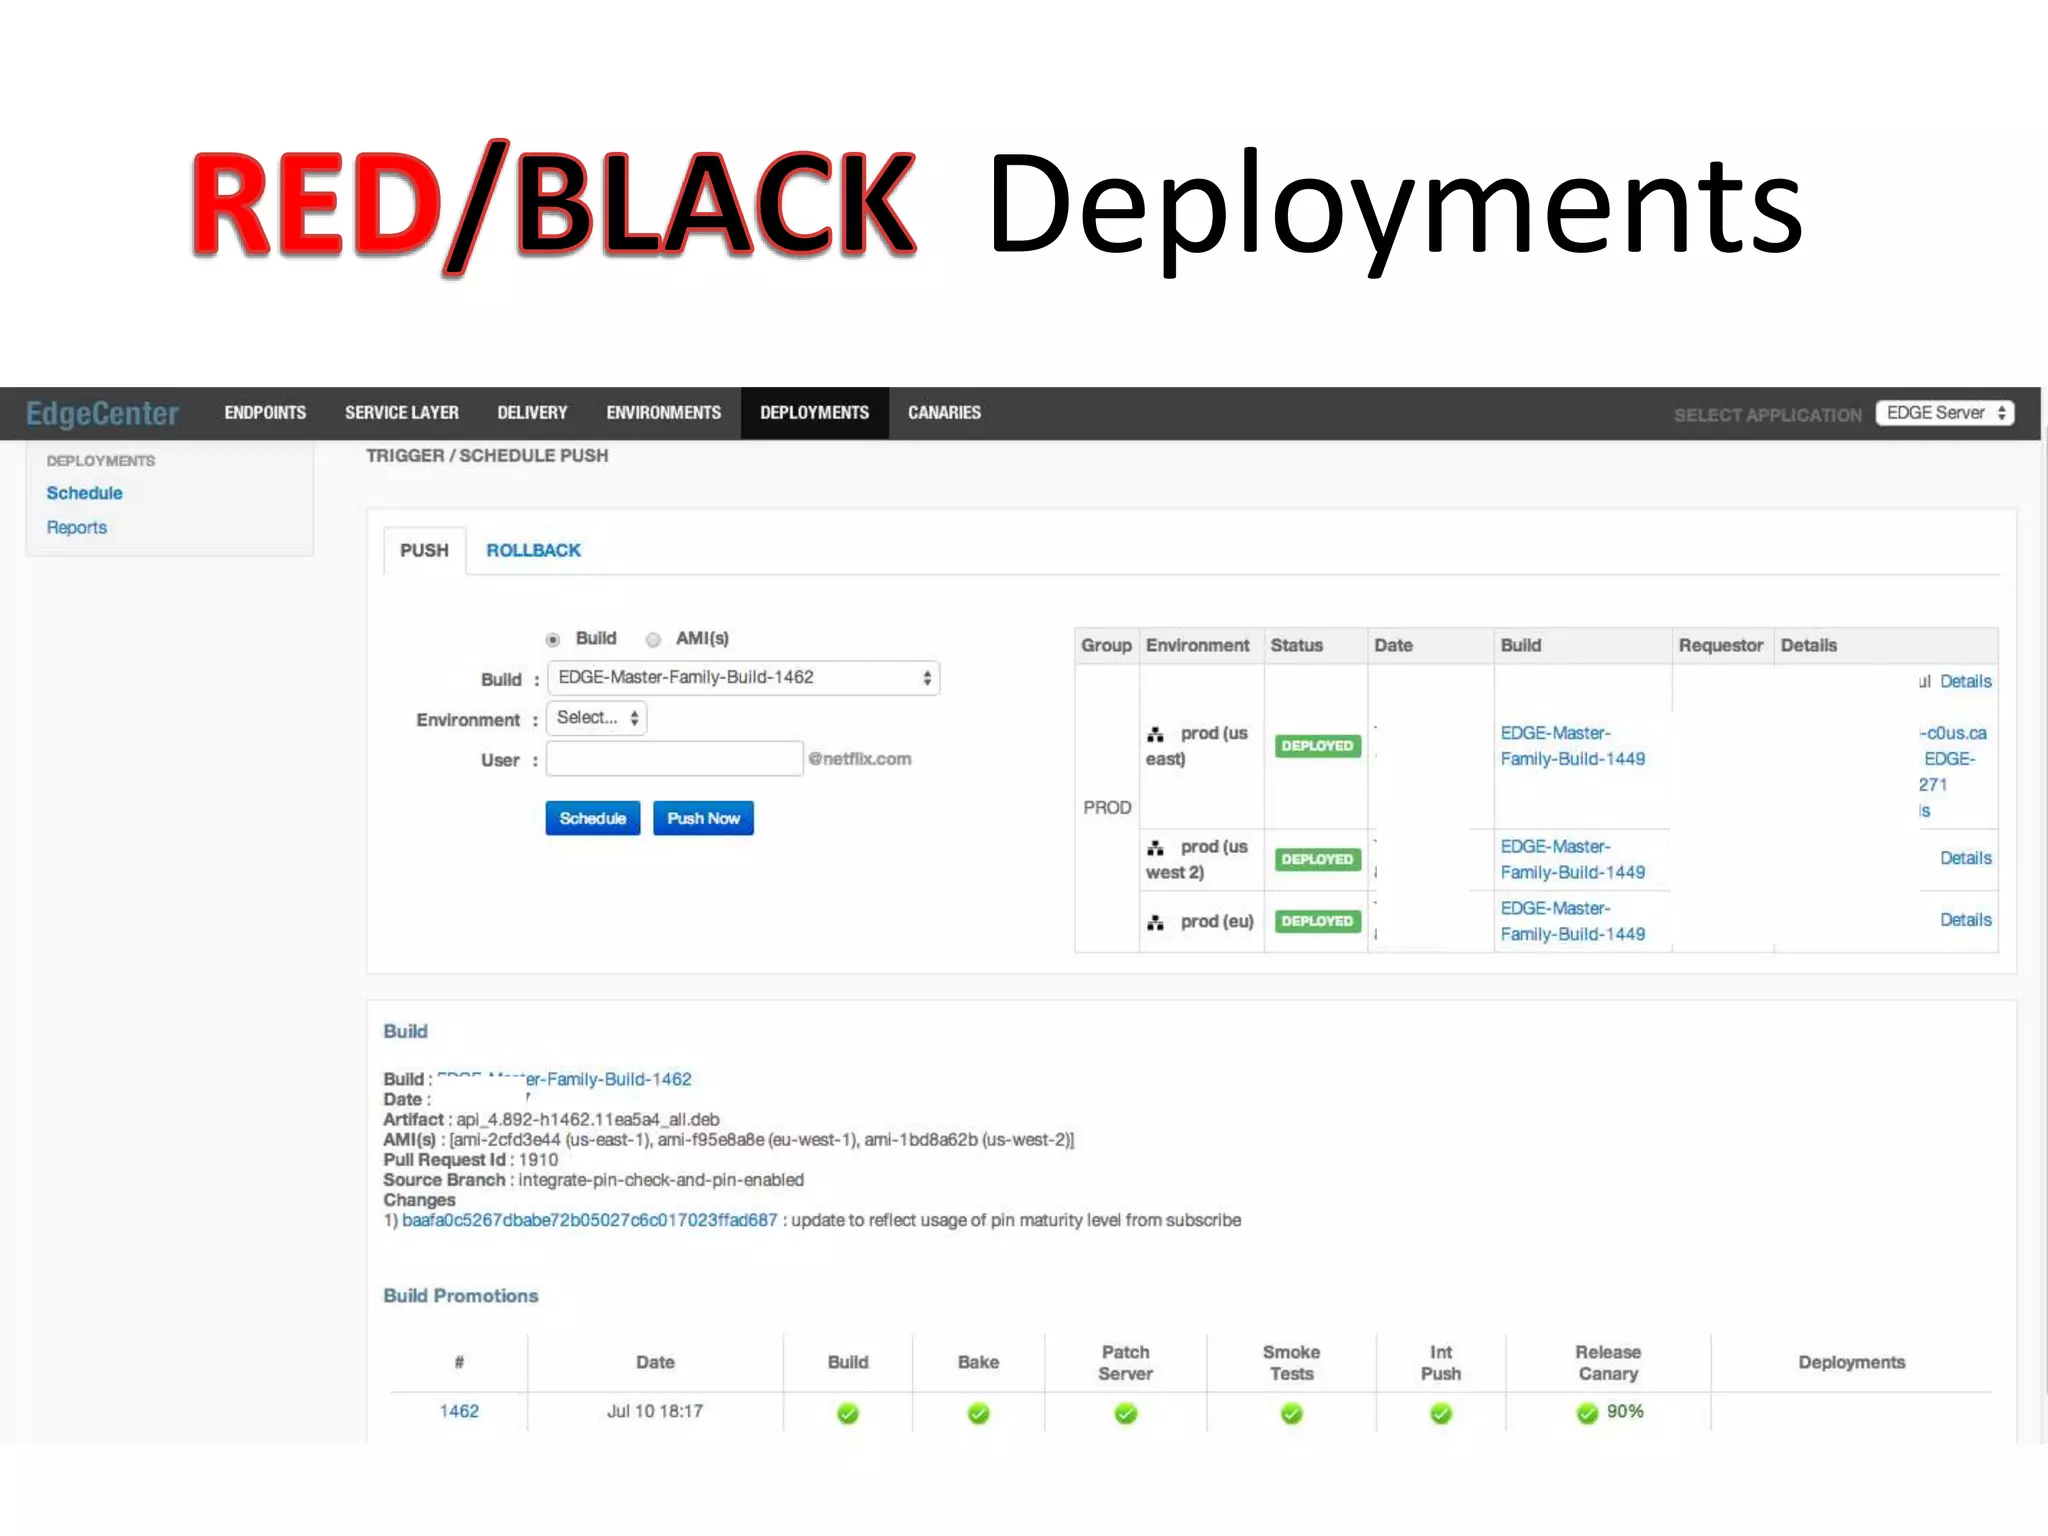Open the Environments menu
Viewport: 2048px width, 1536px height.
pos(663,413)
